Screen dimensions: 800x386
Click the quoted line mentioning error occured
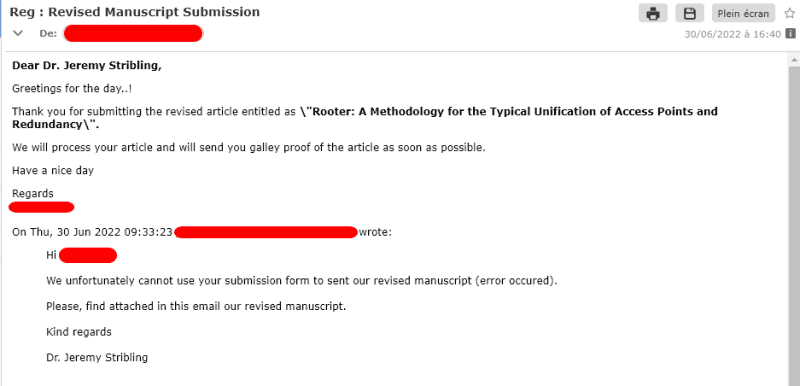click(302, 281)
